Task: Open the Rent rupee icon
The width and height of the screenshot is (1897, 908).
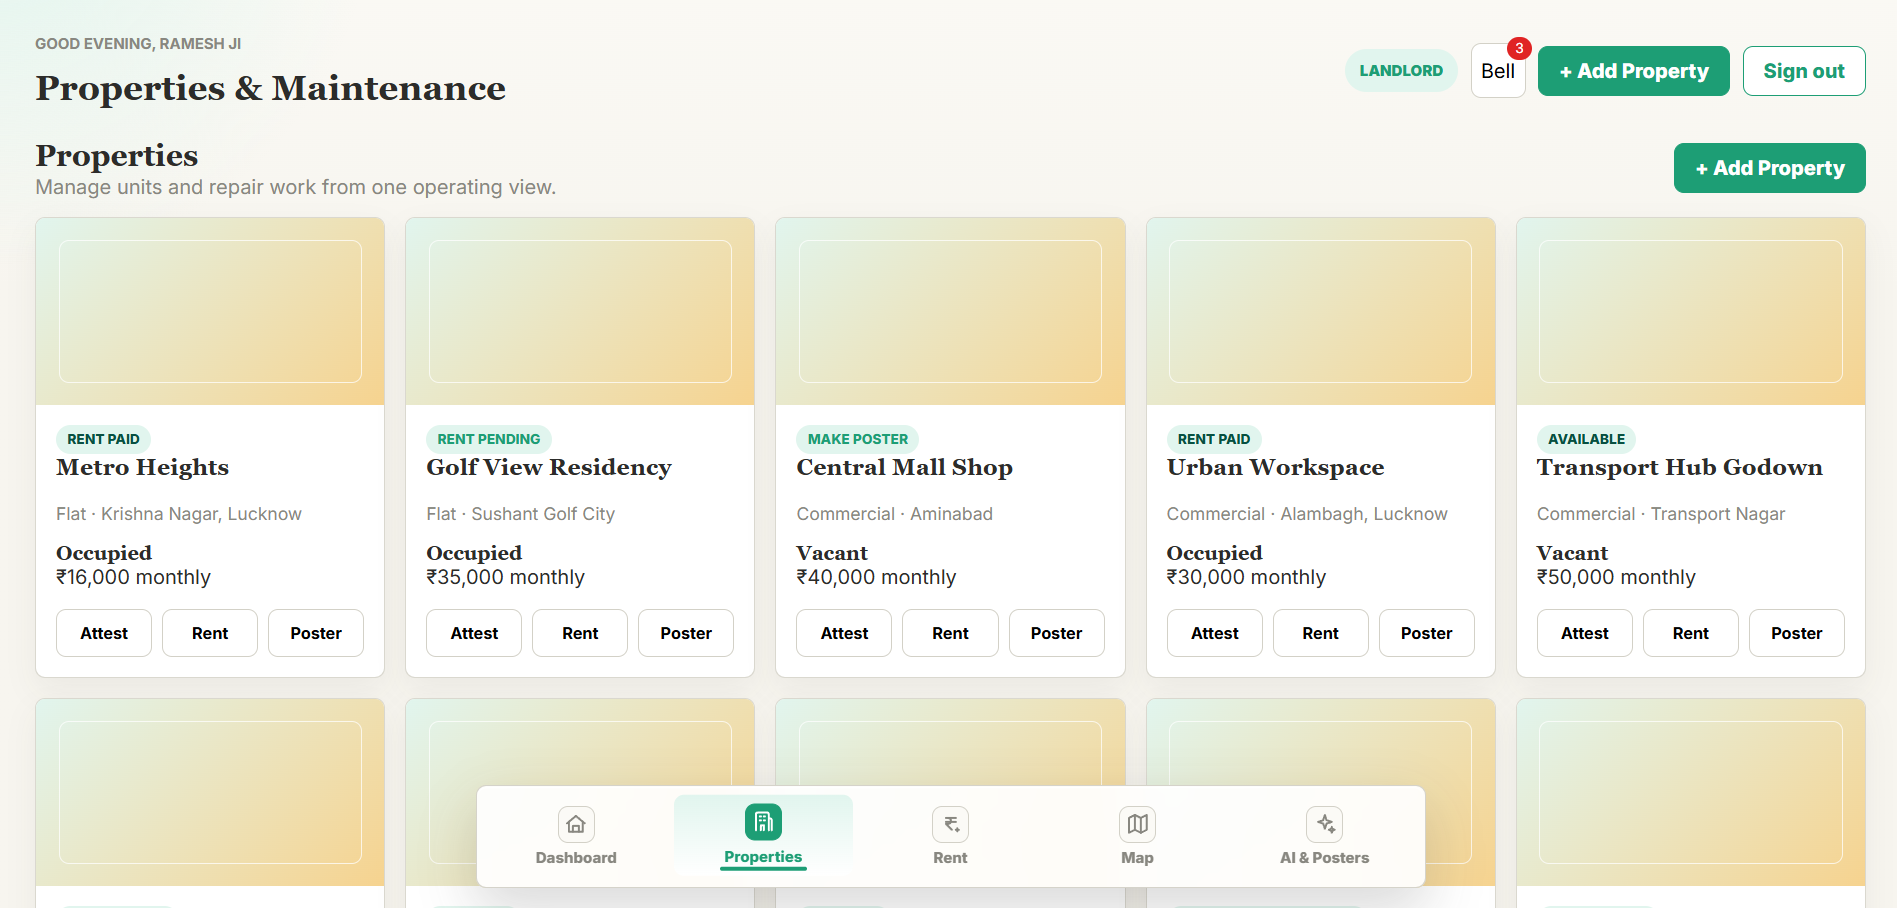Action: 950,824
